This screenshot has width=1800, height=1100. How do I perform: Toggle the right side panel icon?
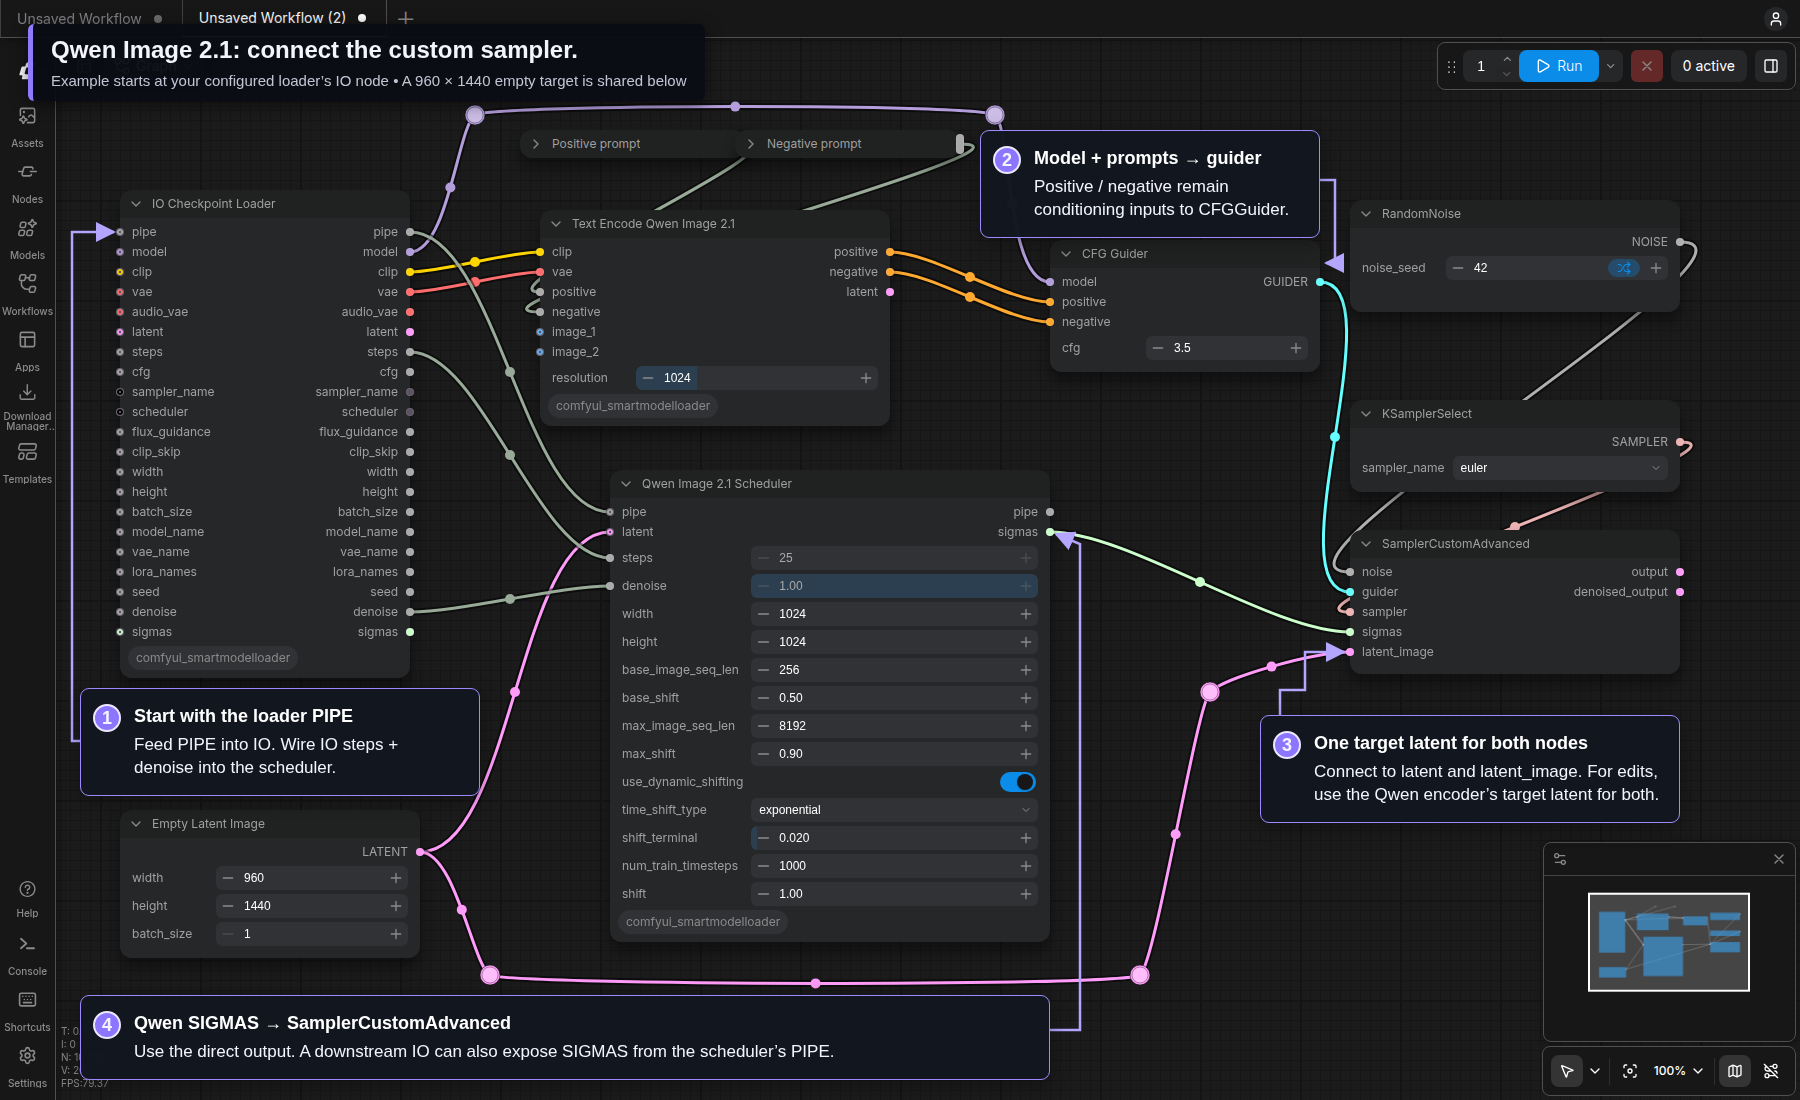point(1771,66)
